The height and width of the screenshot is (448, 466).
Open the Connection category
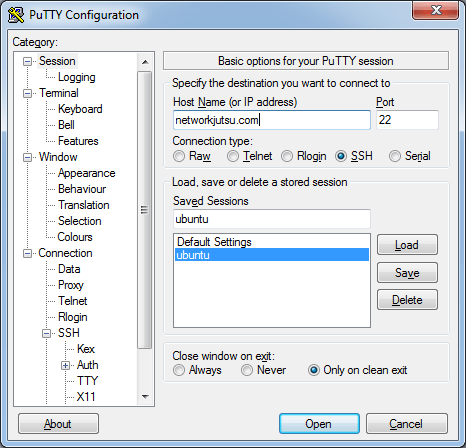[65, 253]
